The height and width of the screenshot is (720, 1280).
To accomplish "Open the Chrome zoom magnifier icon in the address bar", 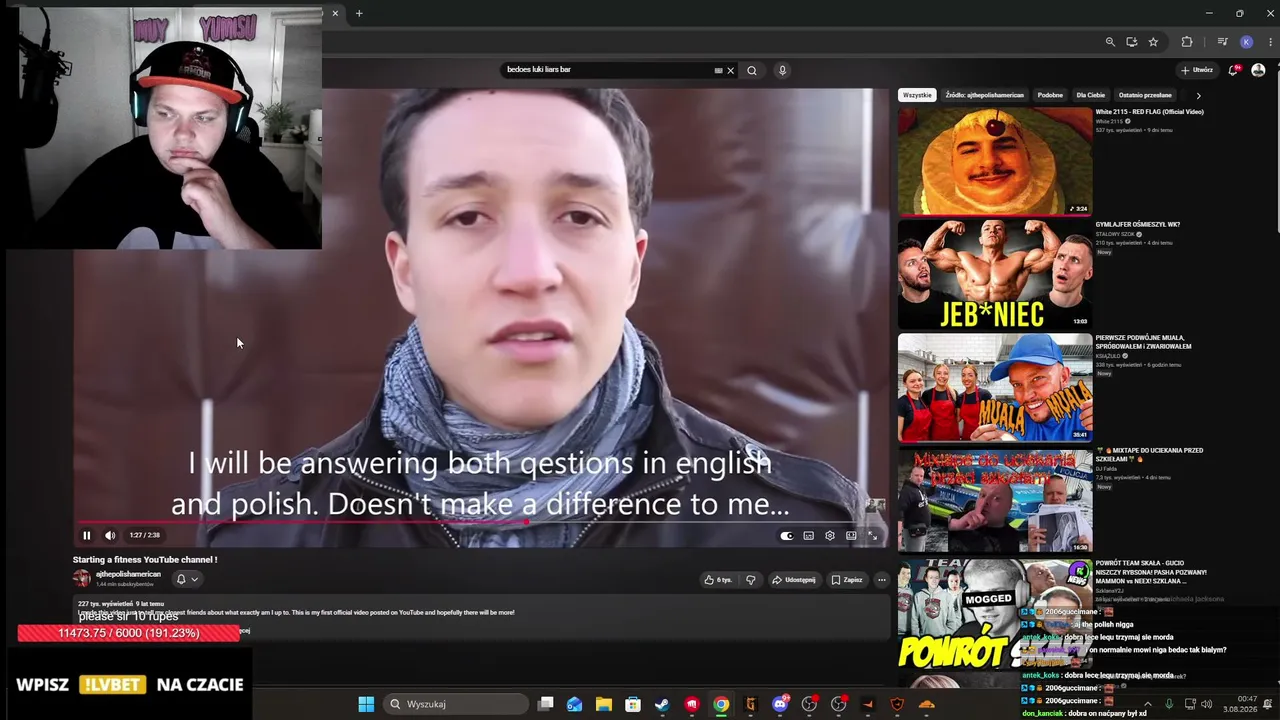I will tap(1110, 42).
